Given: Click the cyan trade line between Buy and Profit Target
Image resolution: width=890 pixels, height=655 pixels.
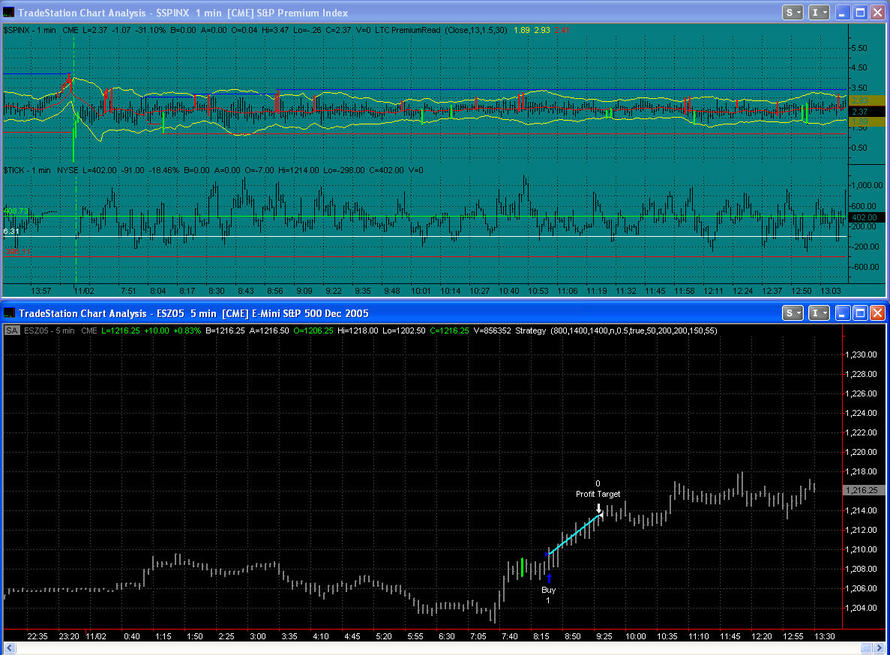Looking at the screenshot, I should coord(574,534).
